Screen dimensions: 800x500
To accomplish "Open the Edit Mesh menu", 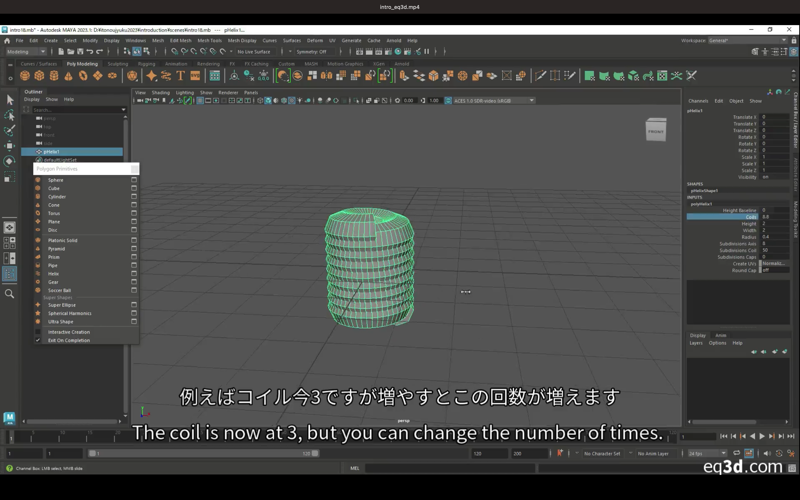I will (181, 40).
